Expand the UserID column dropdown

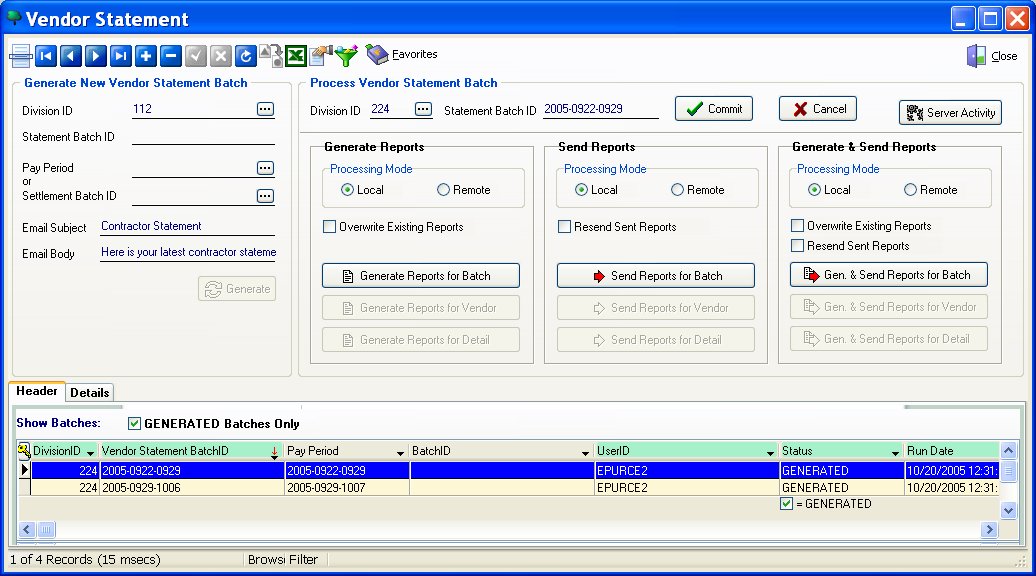pos(770,453)
